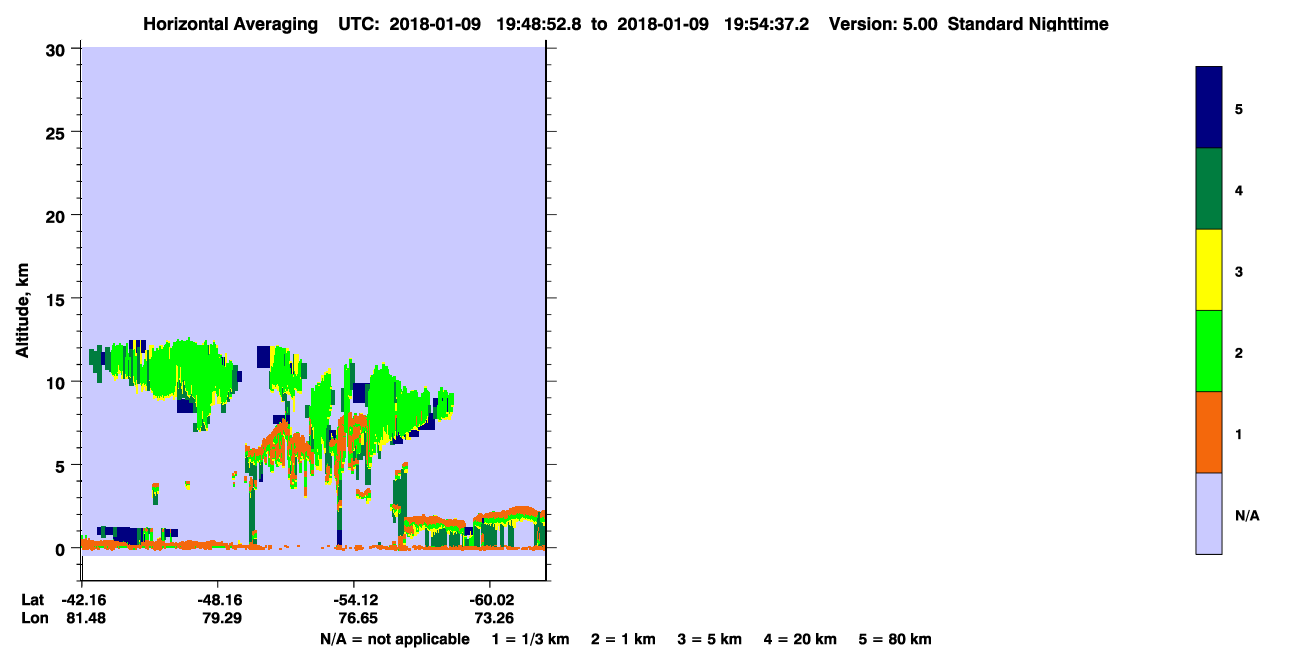Click the dark green colorbar segment for 4
Image resolution: width=1300 pixels, height=667 pixels.
point(1209,189)
